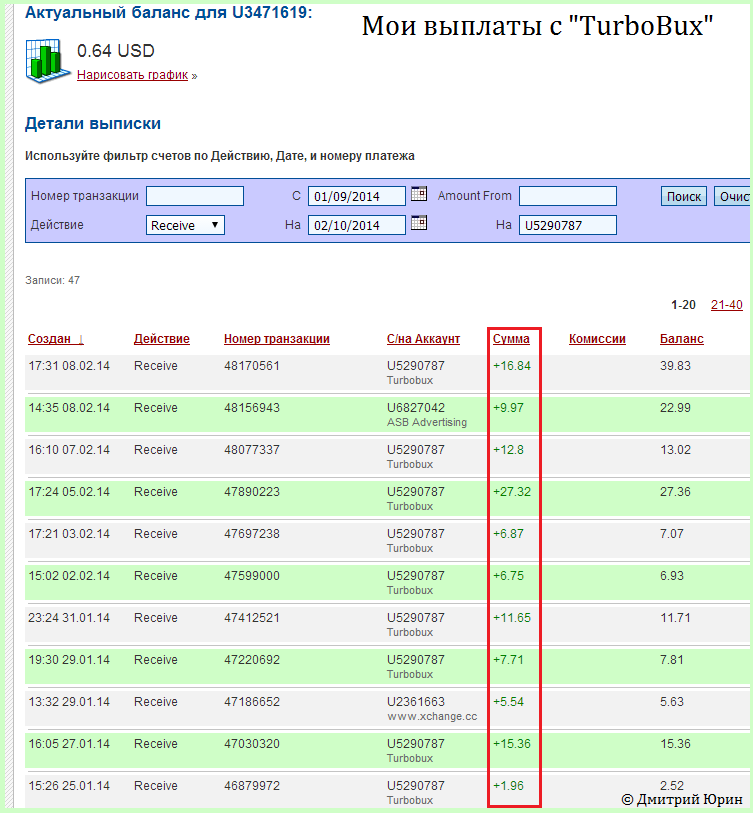
Task: Click the amount +15.36
Action: point(512,744)
